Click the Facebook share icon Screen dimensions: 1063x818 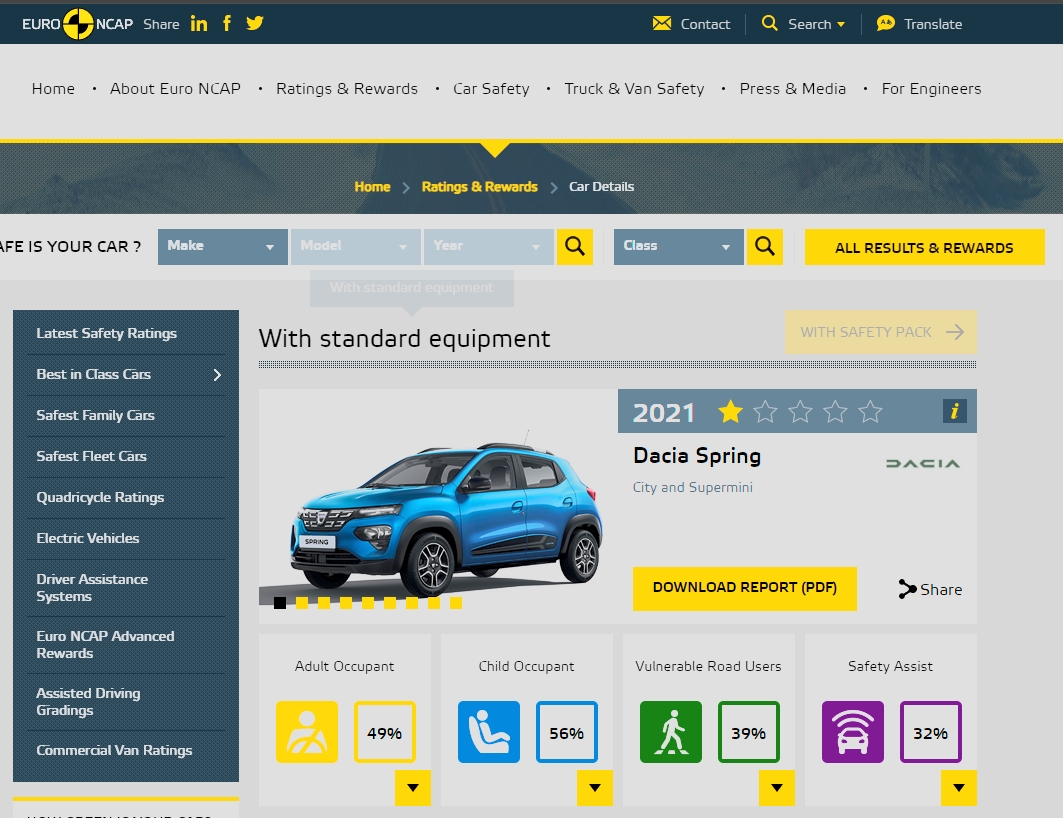(227, 23)
